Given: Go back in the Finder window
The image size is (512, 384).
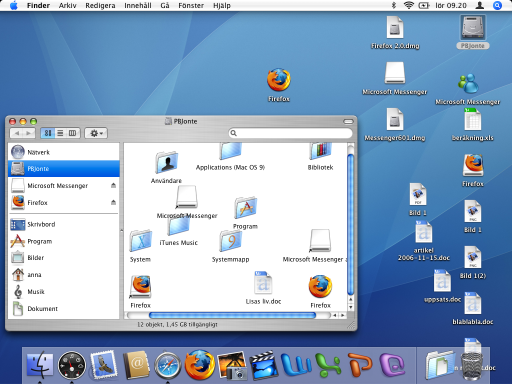Looking at the screenshot, I should (16, 133).
